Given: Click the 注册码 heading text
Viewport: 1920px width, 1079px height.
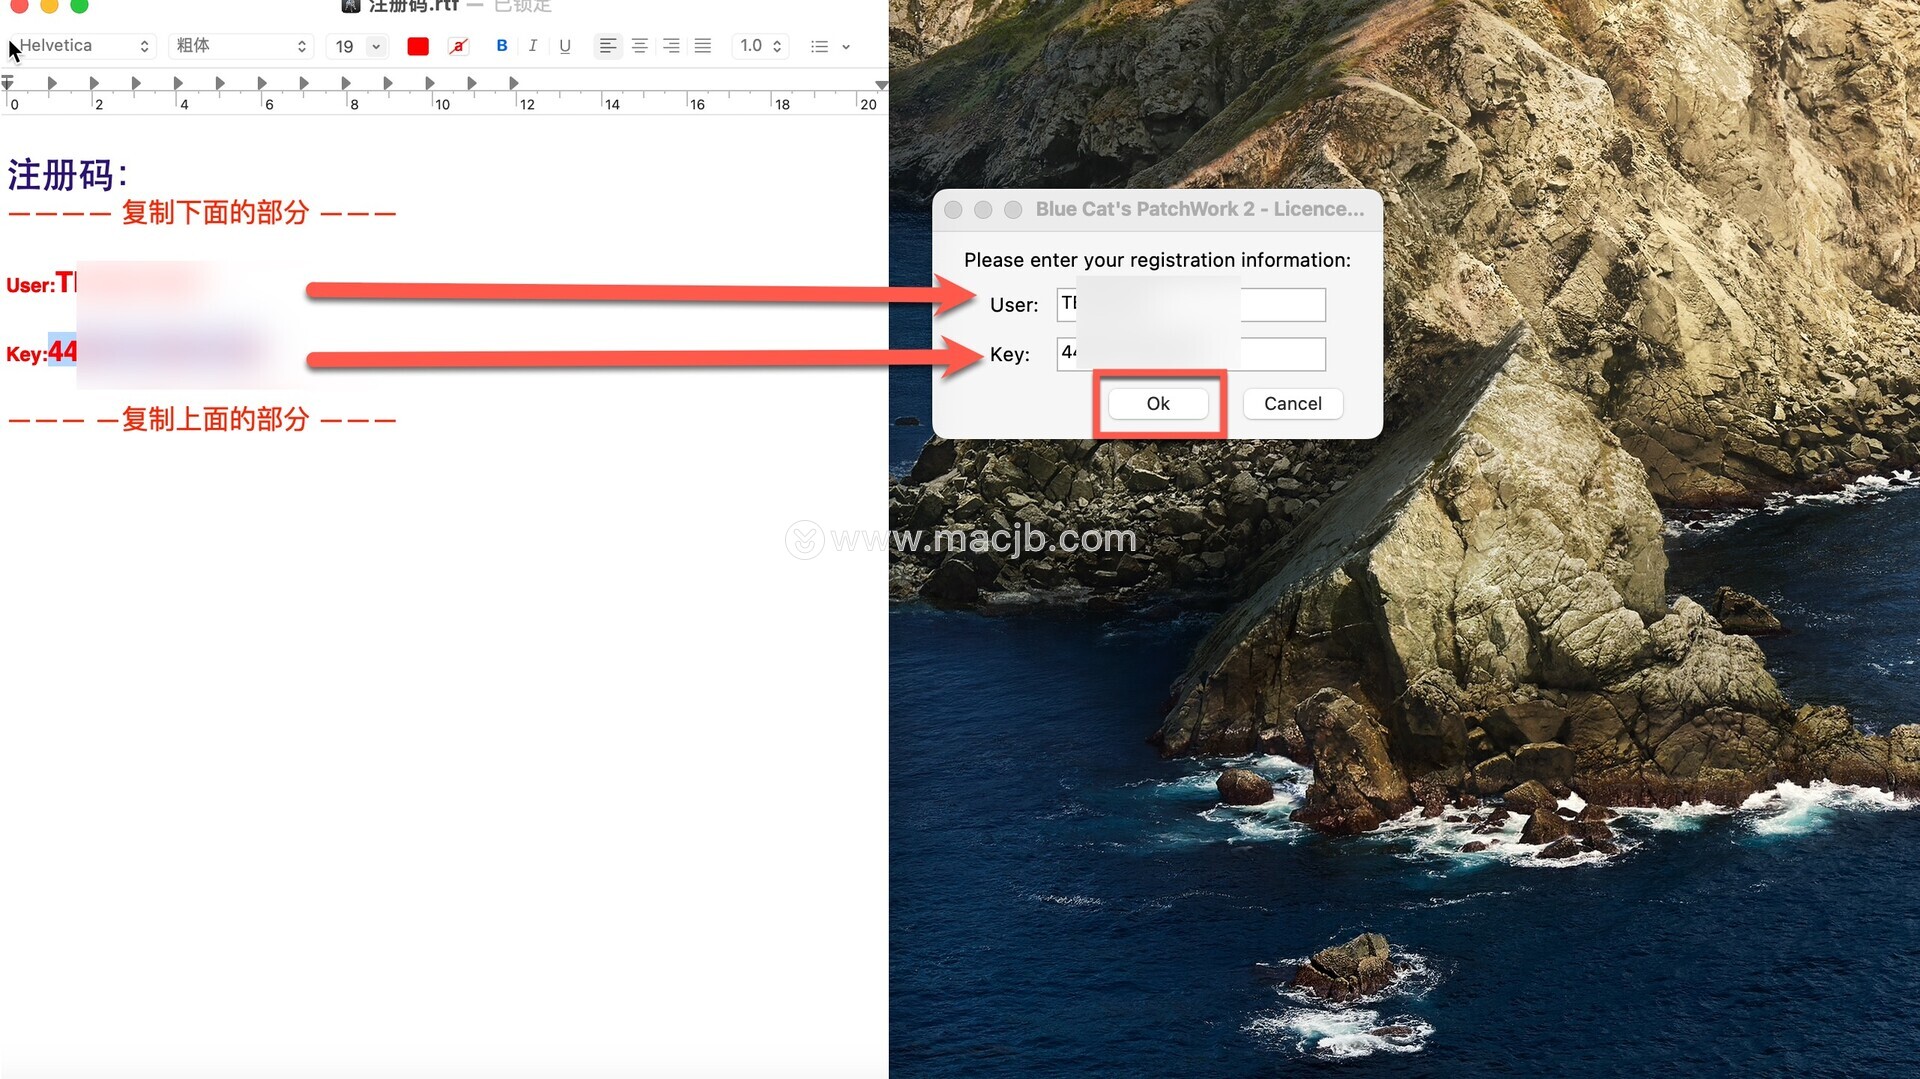Looking at the screenshot, I should [x=68, y=175].
